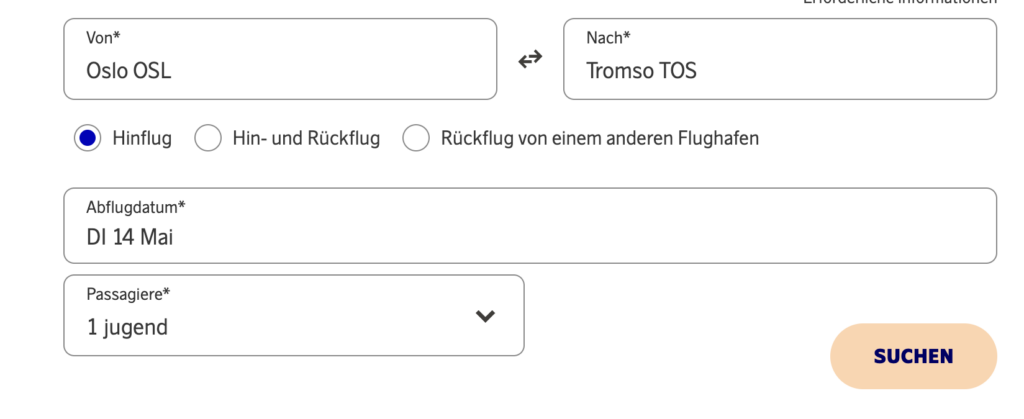Click the 'Abflugdatum*' field label
This screenshot has height=419, width=1024.
click(136, 207)
